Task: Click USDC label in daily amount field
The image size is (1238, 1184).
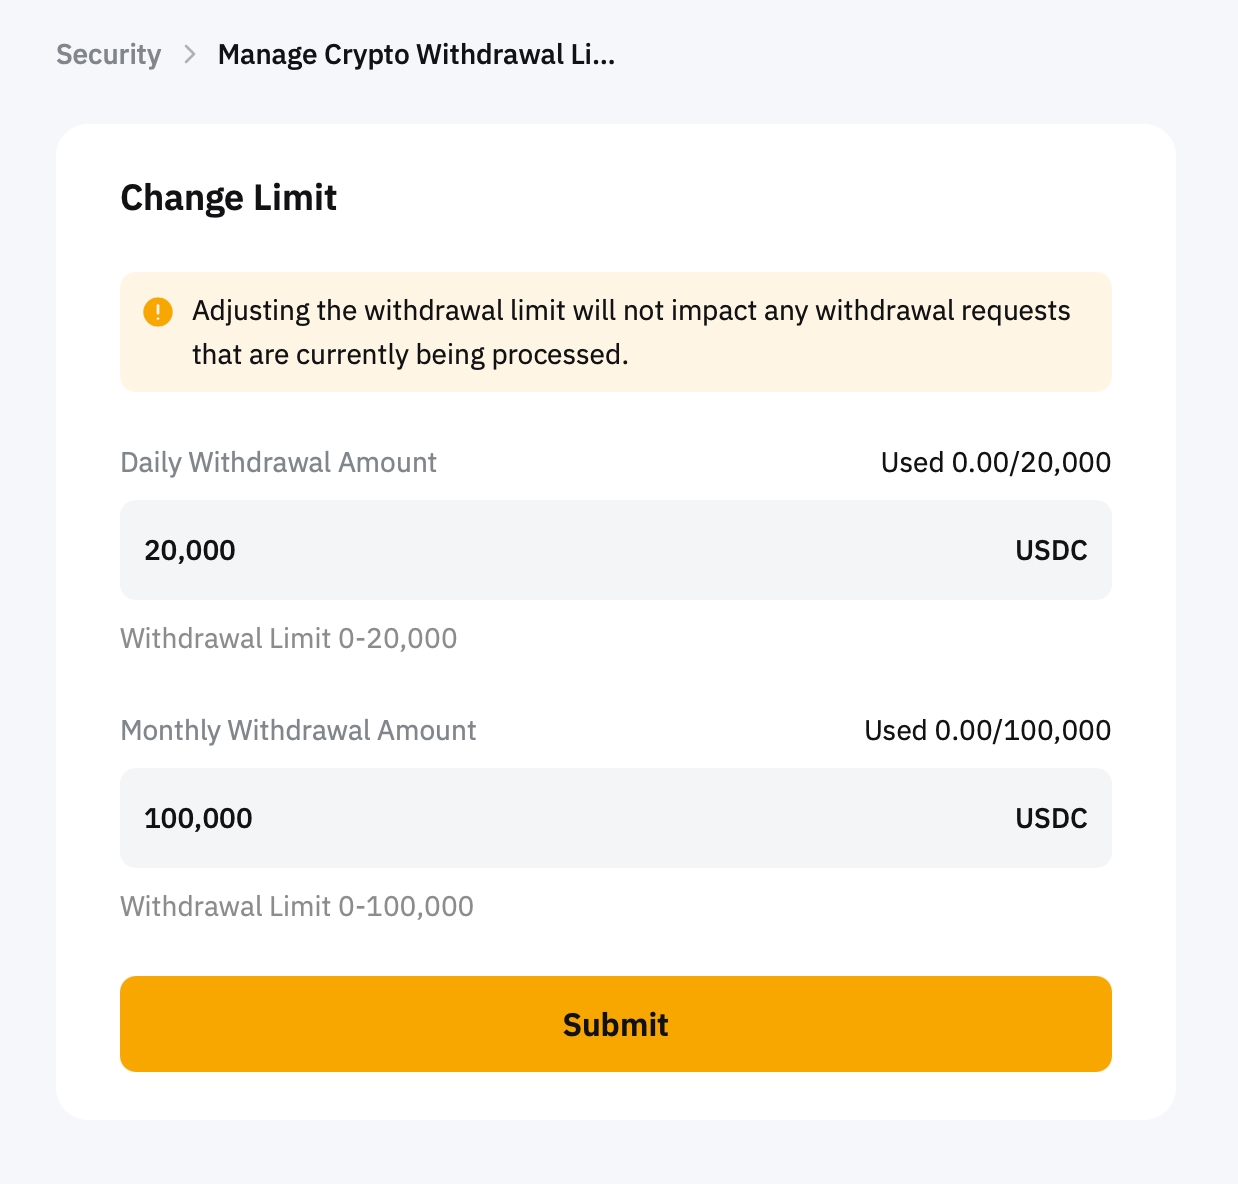Action: click(1051, 551)
